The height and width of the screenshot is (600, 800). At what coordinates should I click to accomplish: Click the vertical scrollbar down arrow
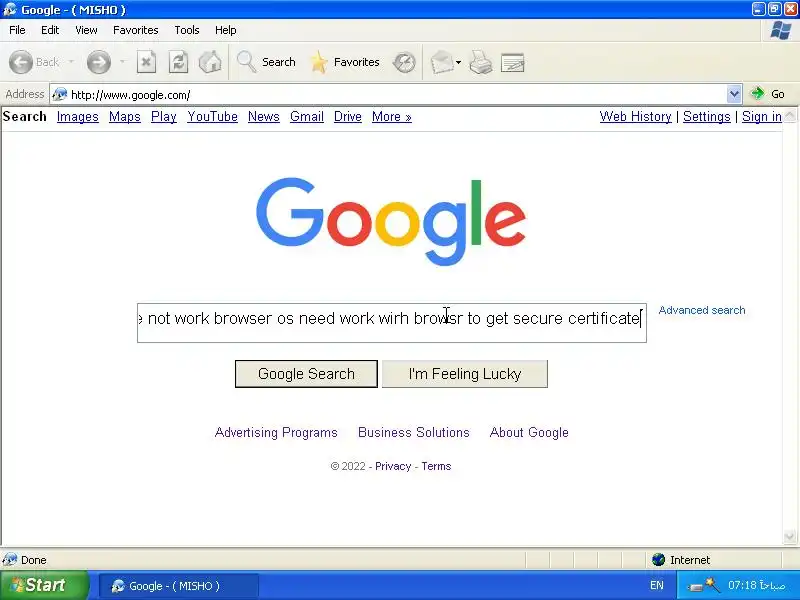pos(789,536)
